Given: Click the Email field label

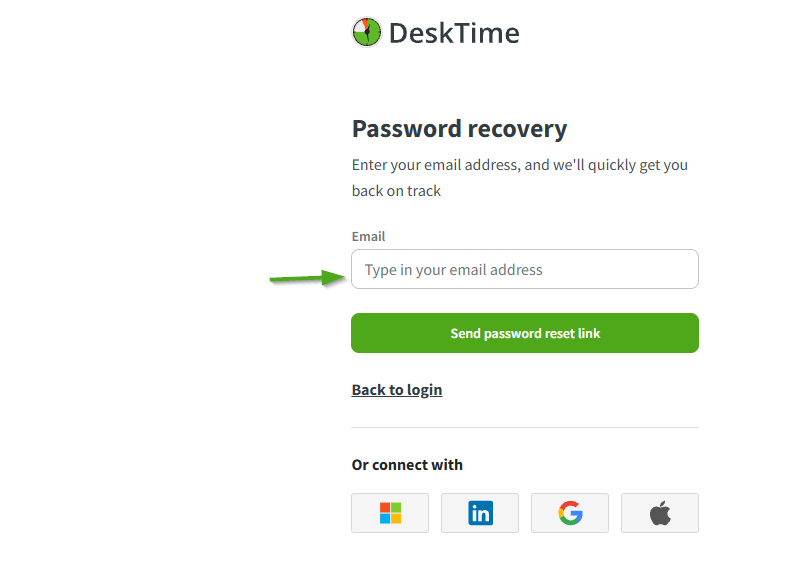Looking at the screenshot, I should (x=368, y=237).
